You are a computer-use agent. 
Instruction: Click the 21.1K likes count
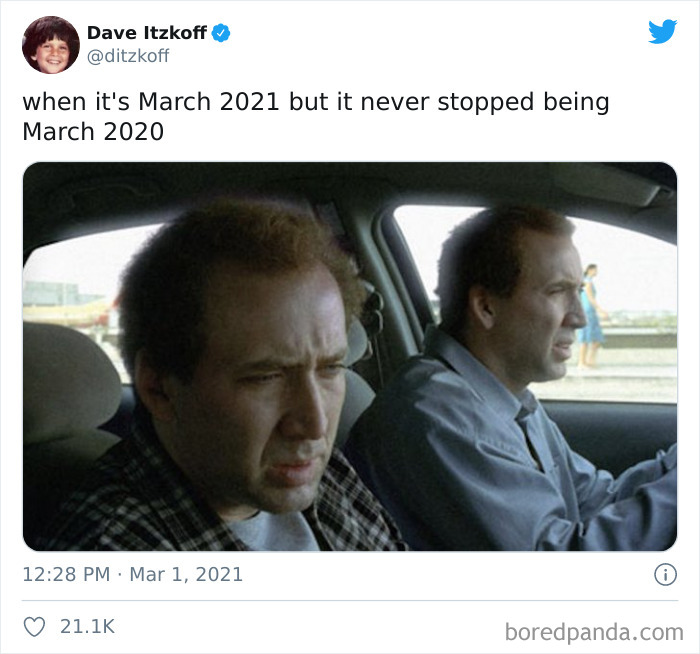[88, 627]
